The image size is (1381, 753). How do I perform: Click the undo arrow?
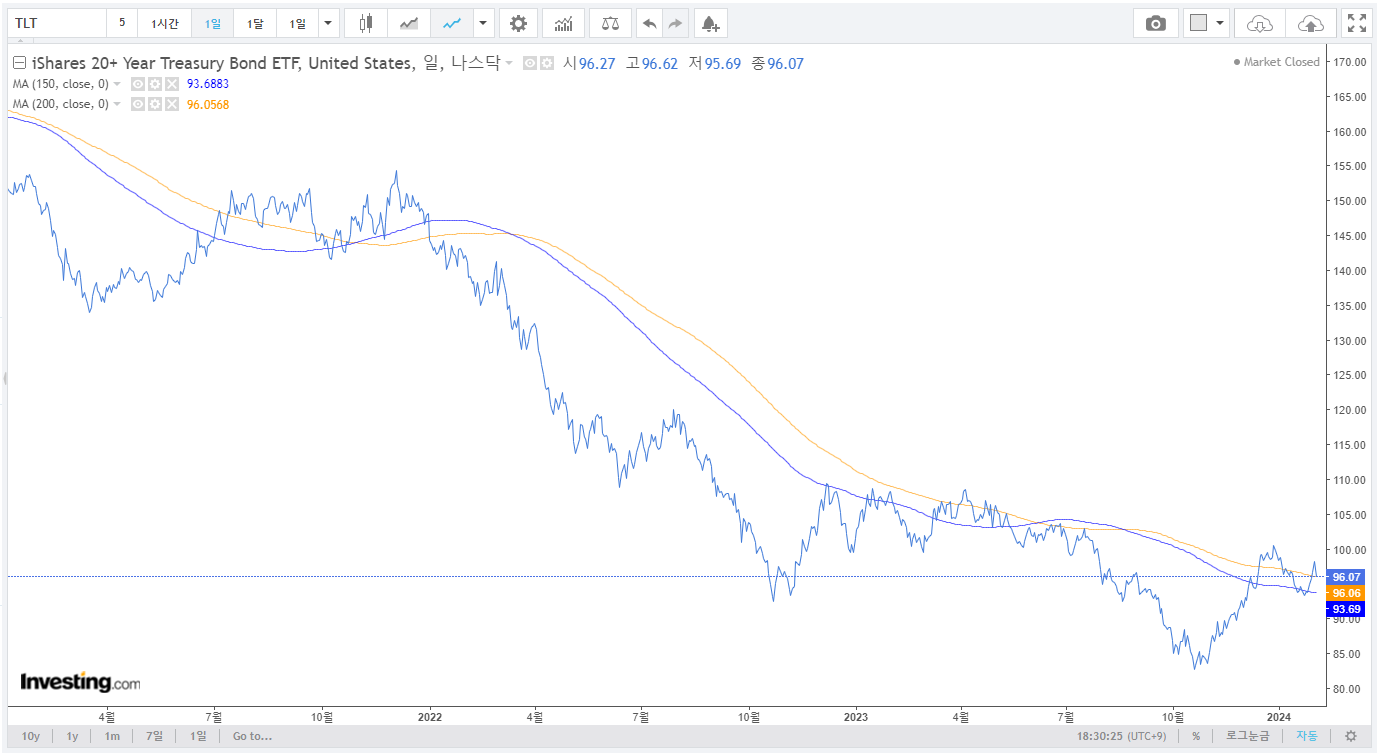pos(649,23)
